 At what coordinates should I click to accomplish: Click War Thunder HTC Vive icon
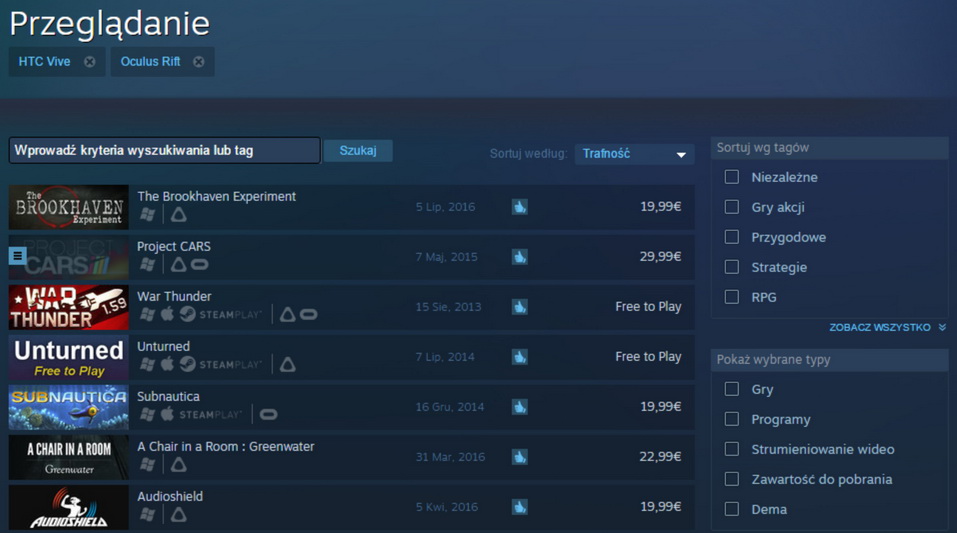click(287, 315)
